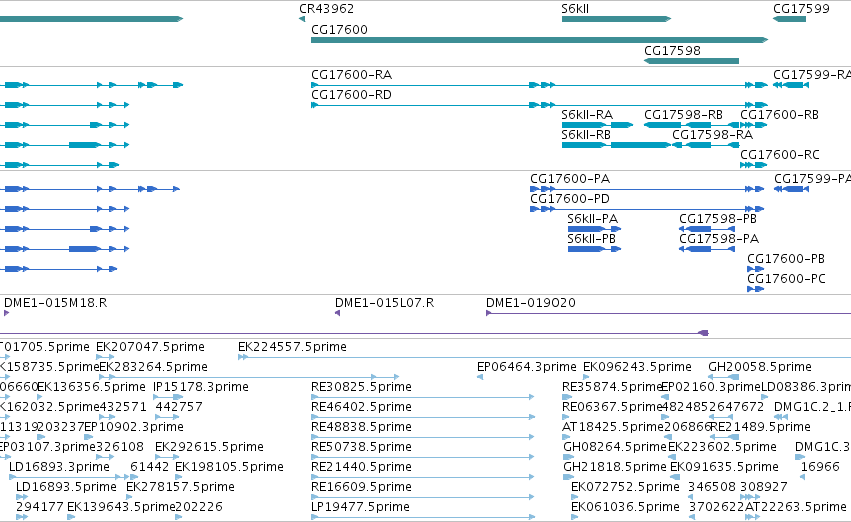Click the CG17600-RA transcript label
The image size is (851, 522).
(351, 74)
